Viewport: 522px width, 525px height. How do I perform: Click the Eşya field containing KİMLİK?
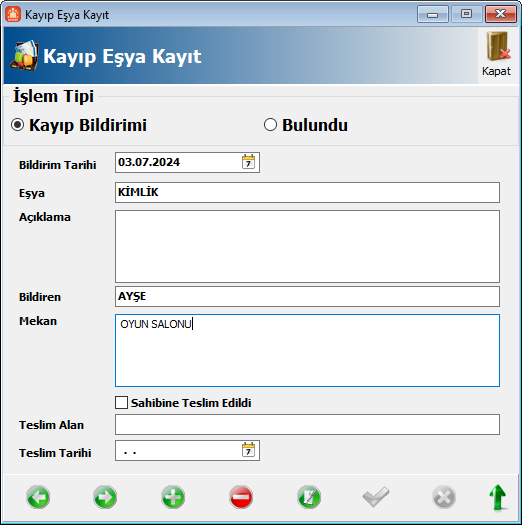(x=307, y=193)
